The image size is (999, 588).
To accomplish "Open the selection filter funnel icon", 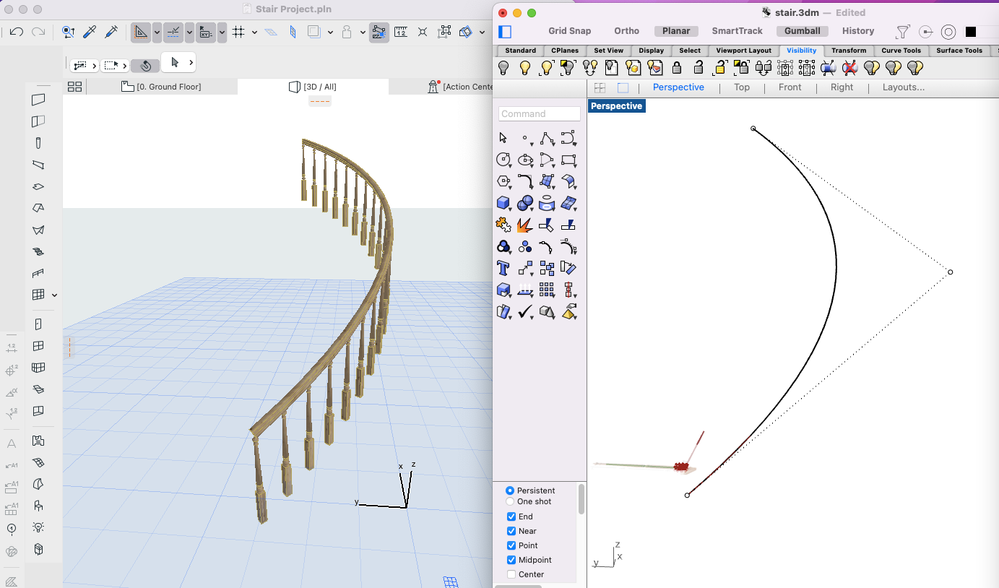I will (x=903, y=32).
